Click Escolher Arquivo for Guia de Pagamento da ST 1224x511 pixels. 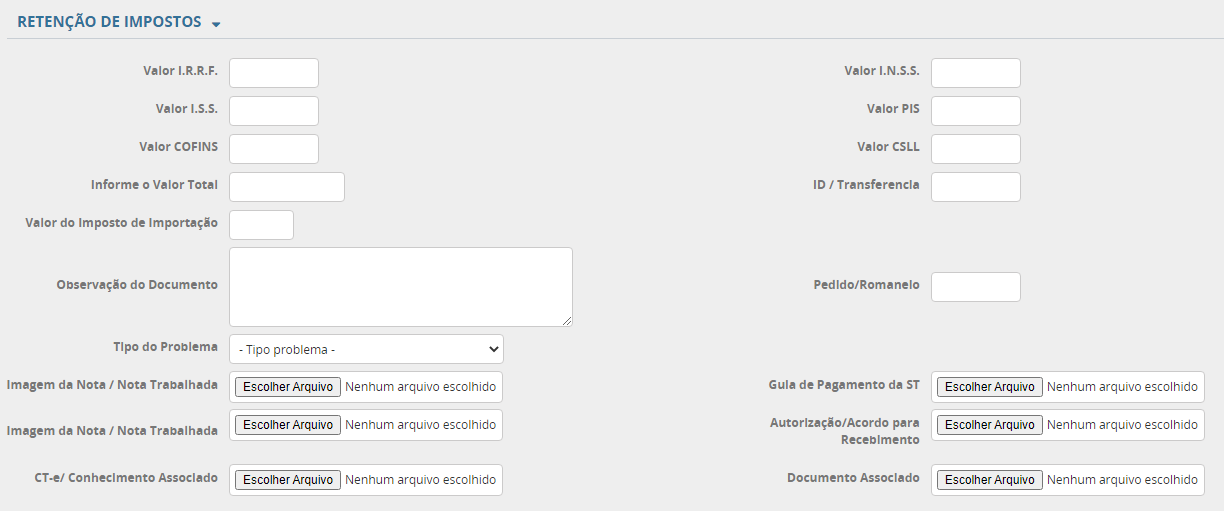click(989, 387)
